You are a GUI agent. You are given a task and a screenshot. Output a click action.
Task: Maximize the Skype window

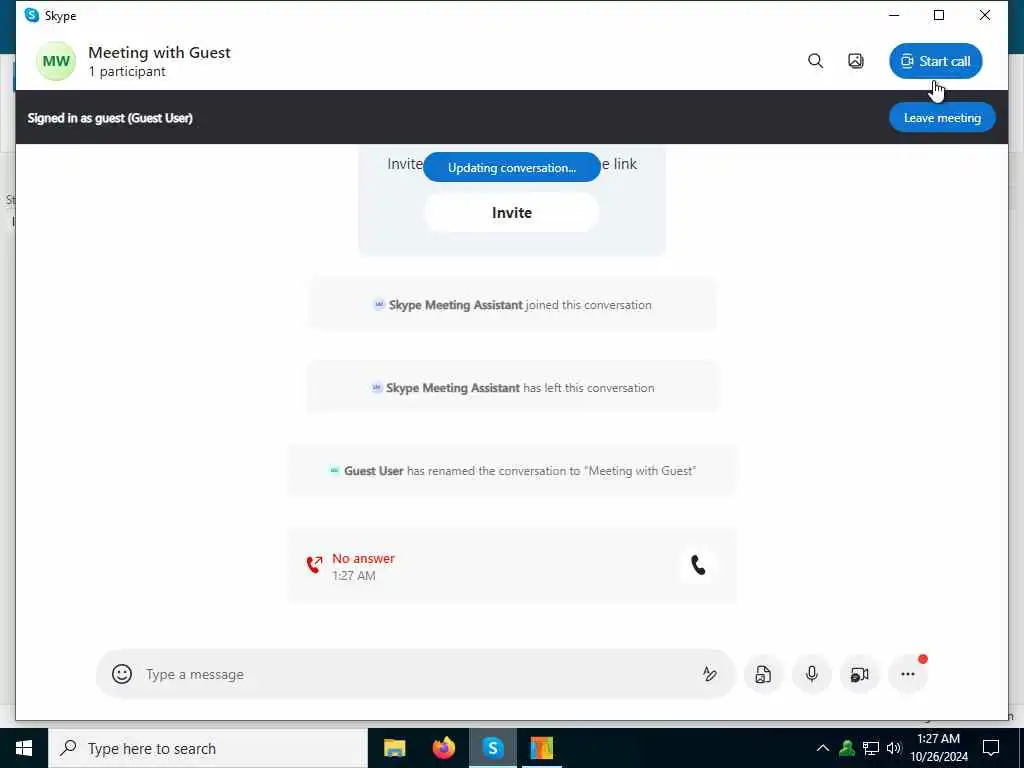coord(939,15)
